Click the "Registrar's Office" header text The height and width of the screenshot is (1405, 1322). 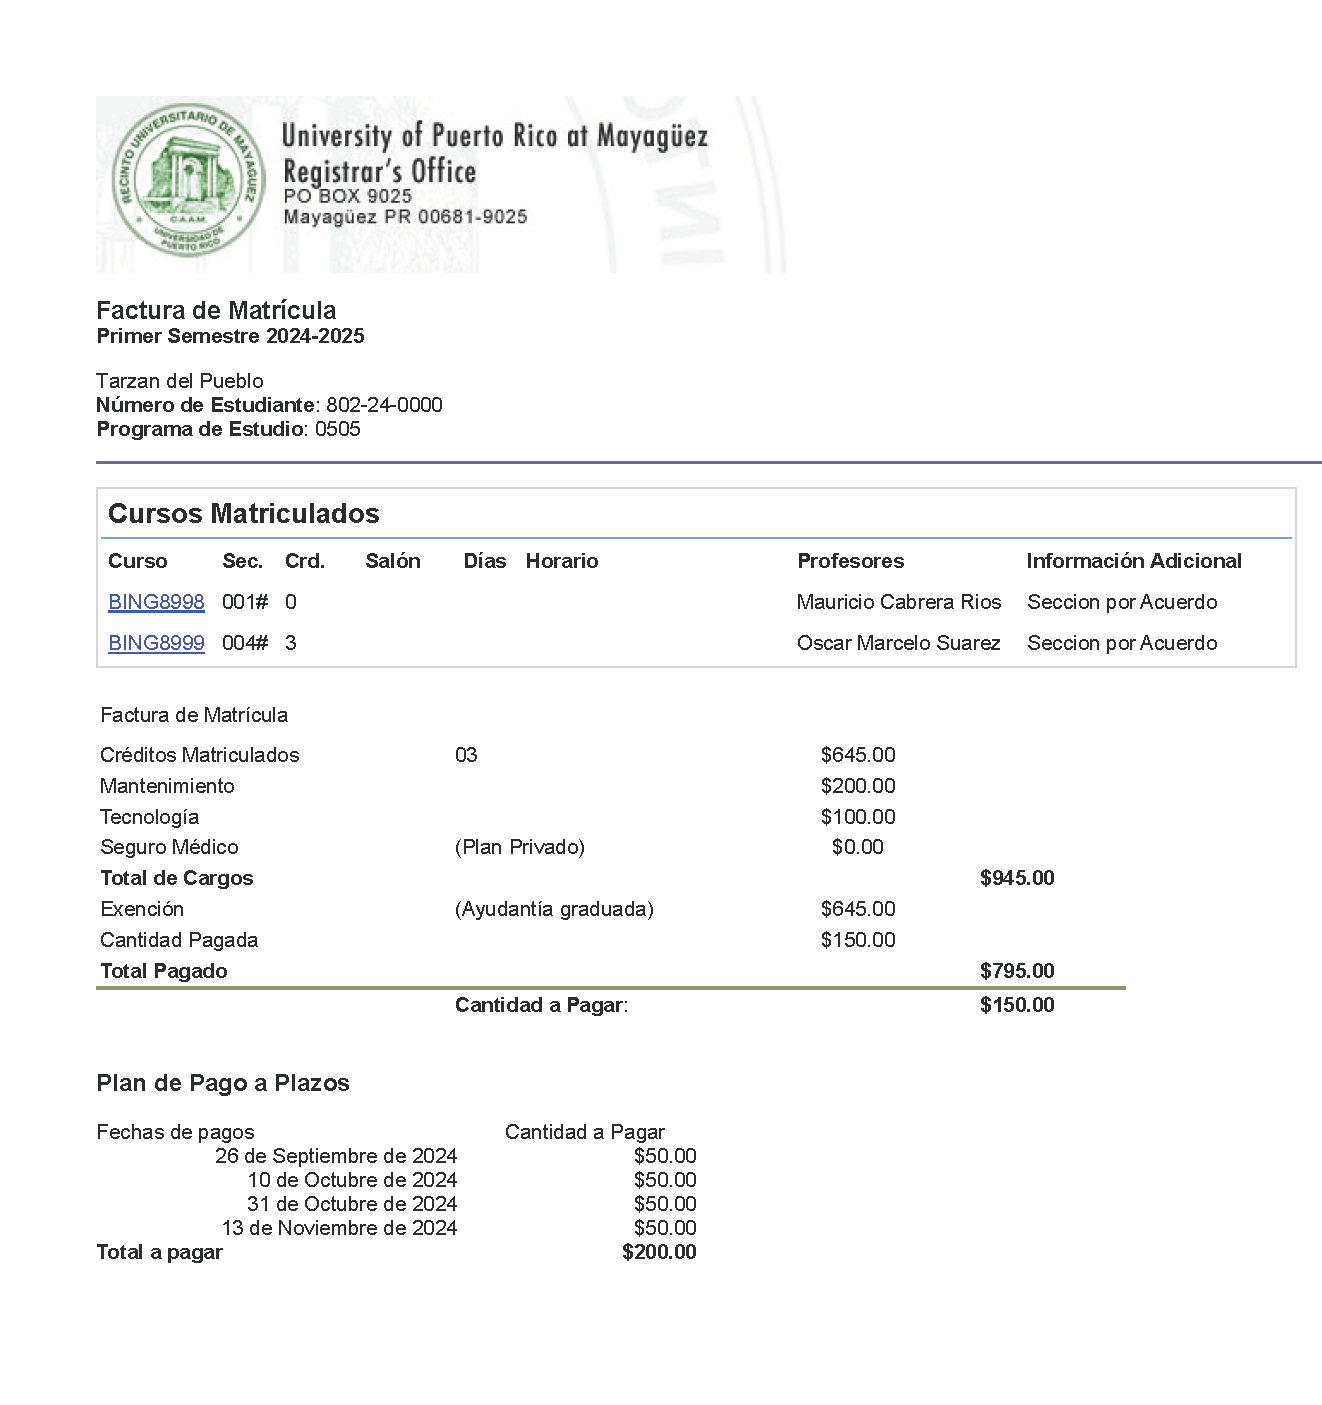coord(379,171)
